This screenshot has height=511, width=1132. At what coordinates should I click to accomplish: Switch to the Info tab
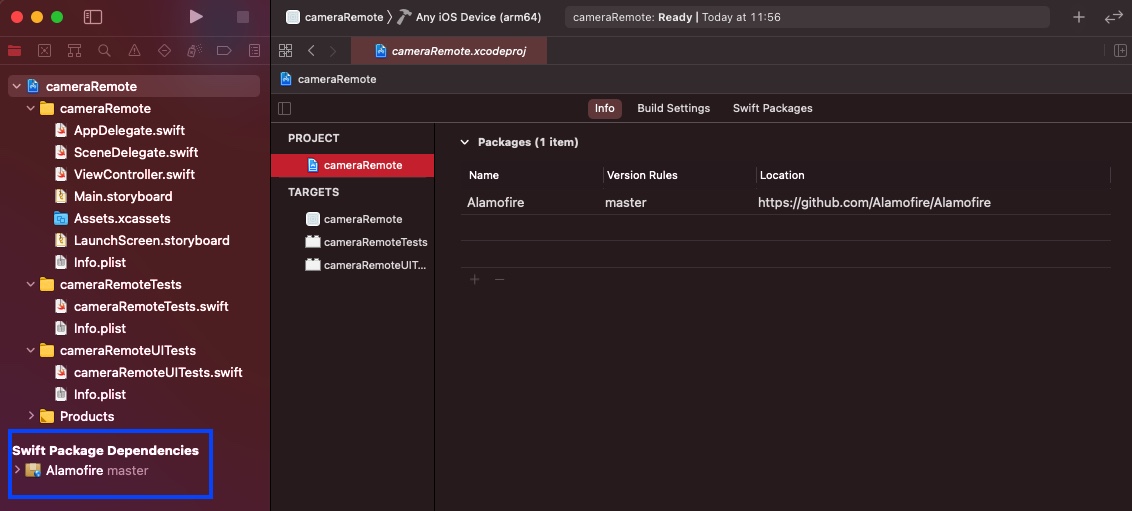tap(604, 108)
